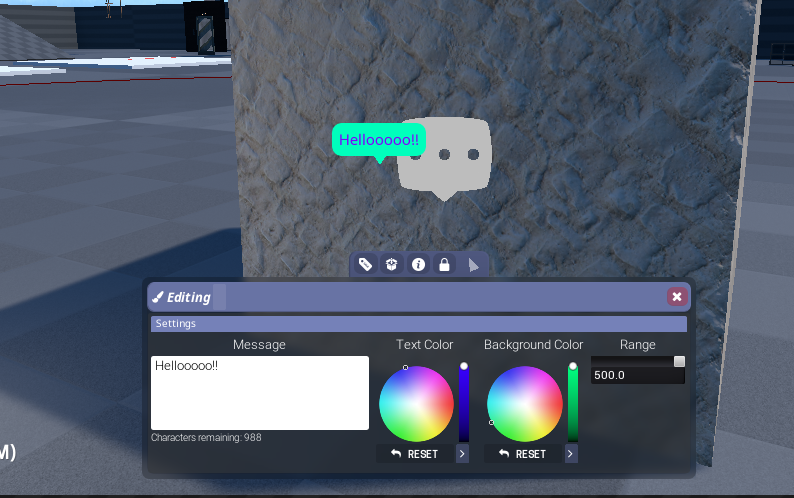The height and width of the screenshot is (498, 794).
Task: Expand Background Color options arrow
Action: click(571, 454)
